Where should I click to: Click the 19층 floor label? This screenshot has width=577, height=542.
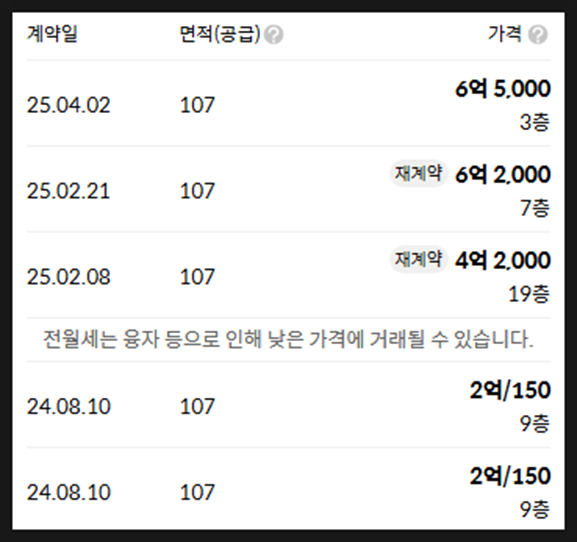(x=529, y=294)
